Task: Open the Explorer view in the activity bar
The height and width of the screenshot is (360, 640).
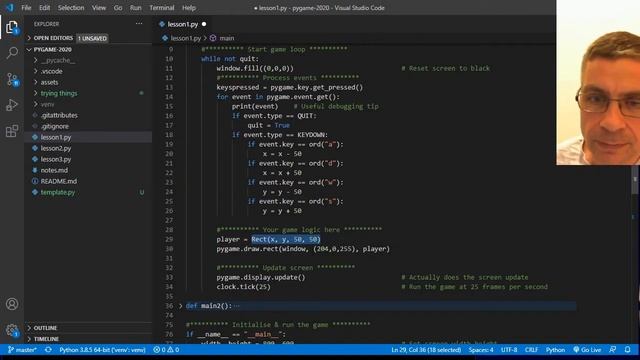Action: pyautogui.click(x=12, y=27)
